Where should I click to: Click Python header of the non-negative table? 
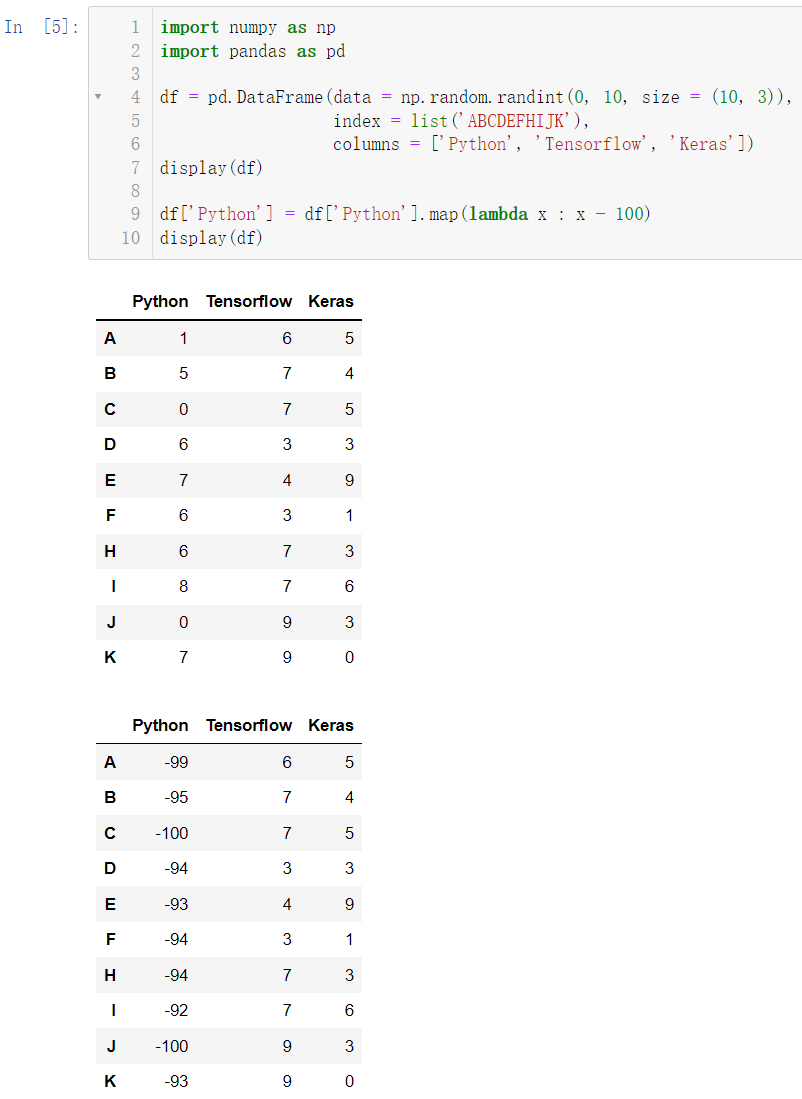point(160,301)
